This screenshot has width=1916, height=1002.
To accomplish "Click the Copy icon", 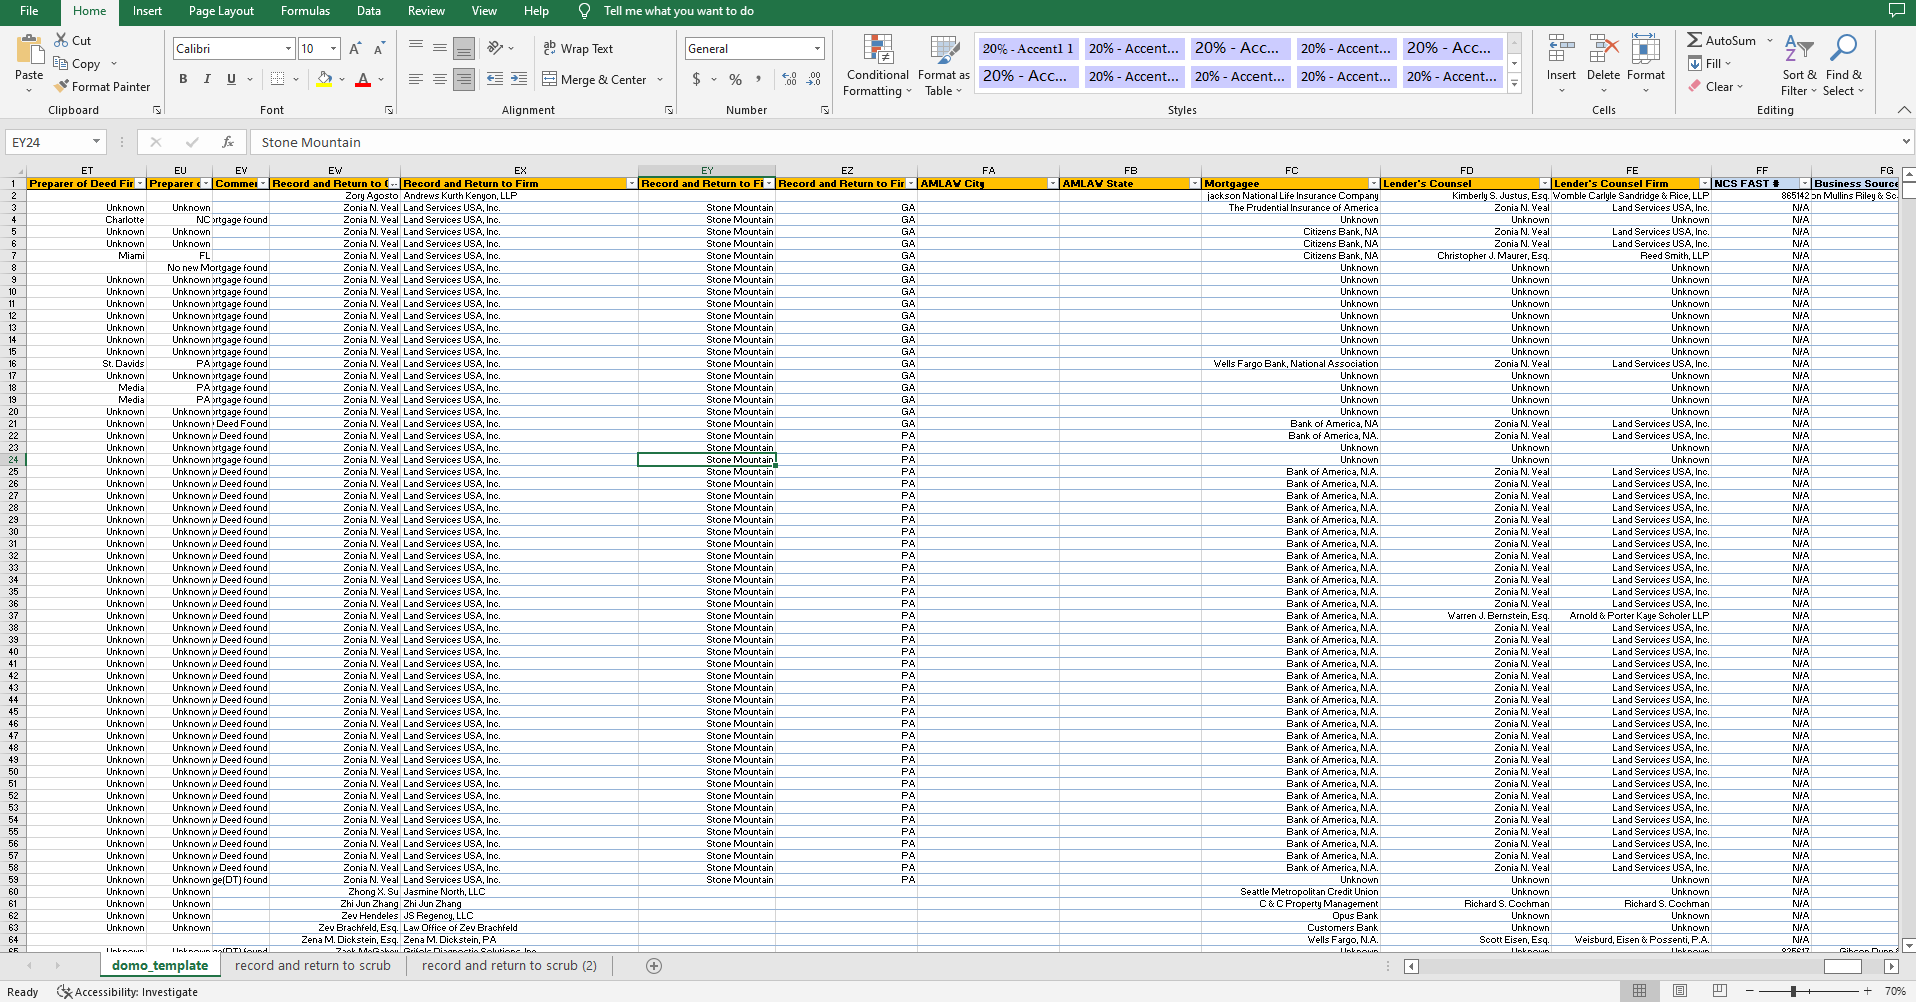I will click(x=62, y=63).
